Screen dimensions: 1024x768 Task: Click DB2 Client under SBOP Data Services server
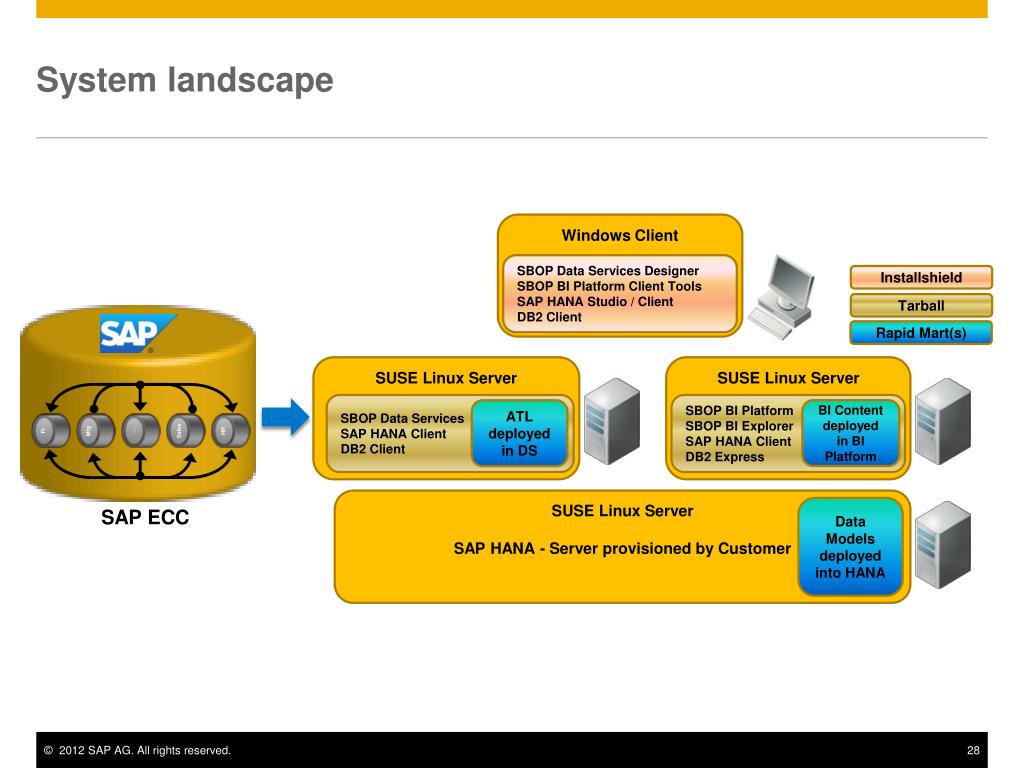[372, 449]
